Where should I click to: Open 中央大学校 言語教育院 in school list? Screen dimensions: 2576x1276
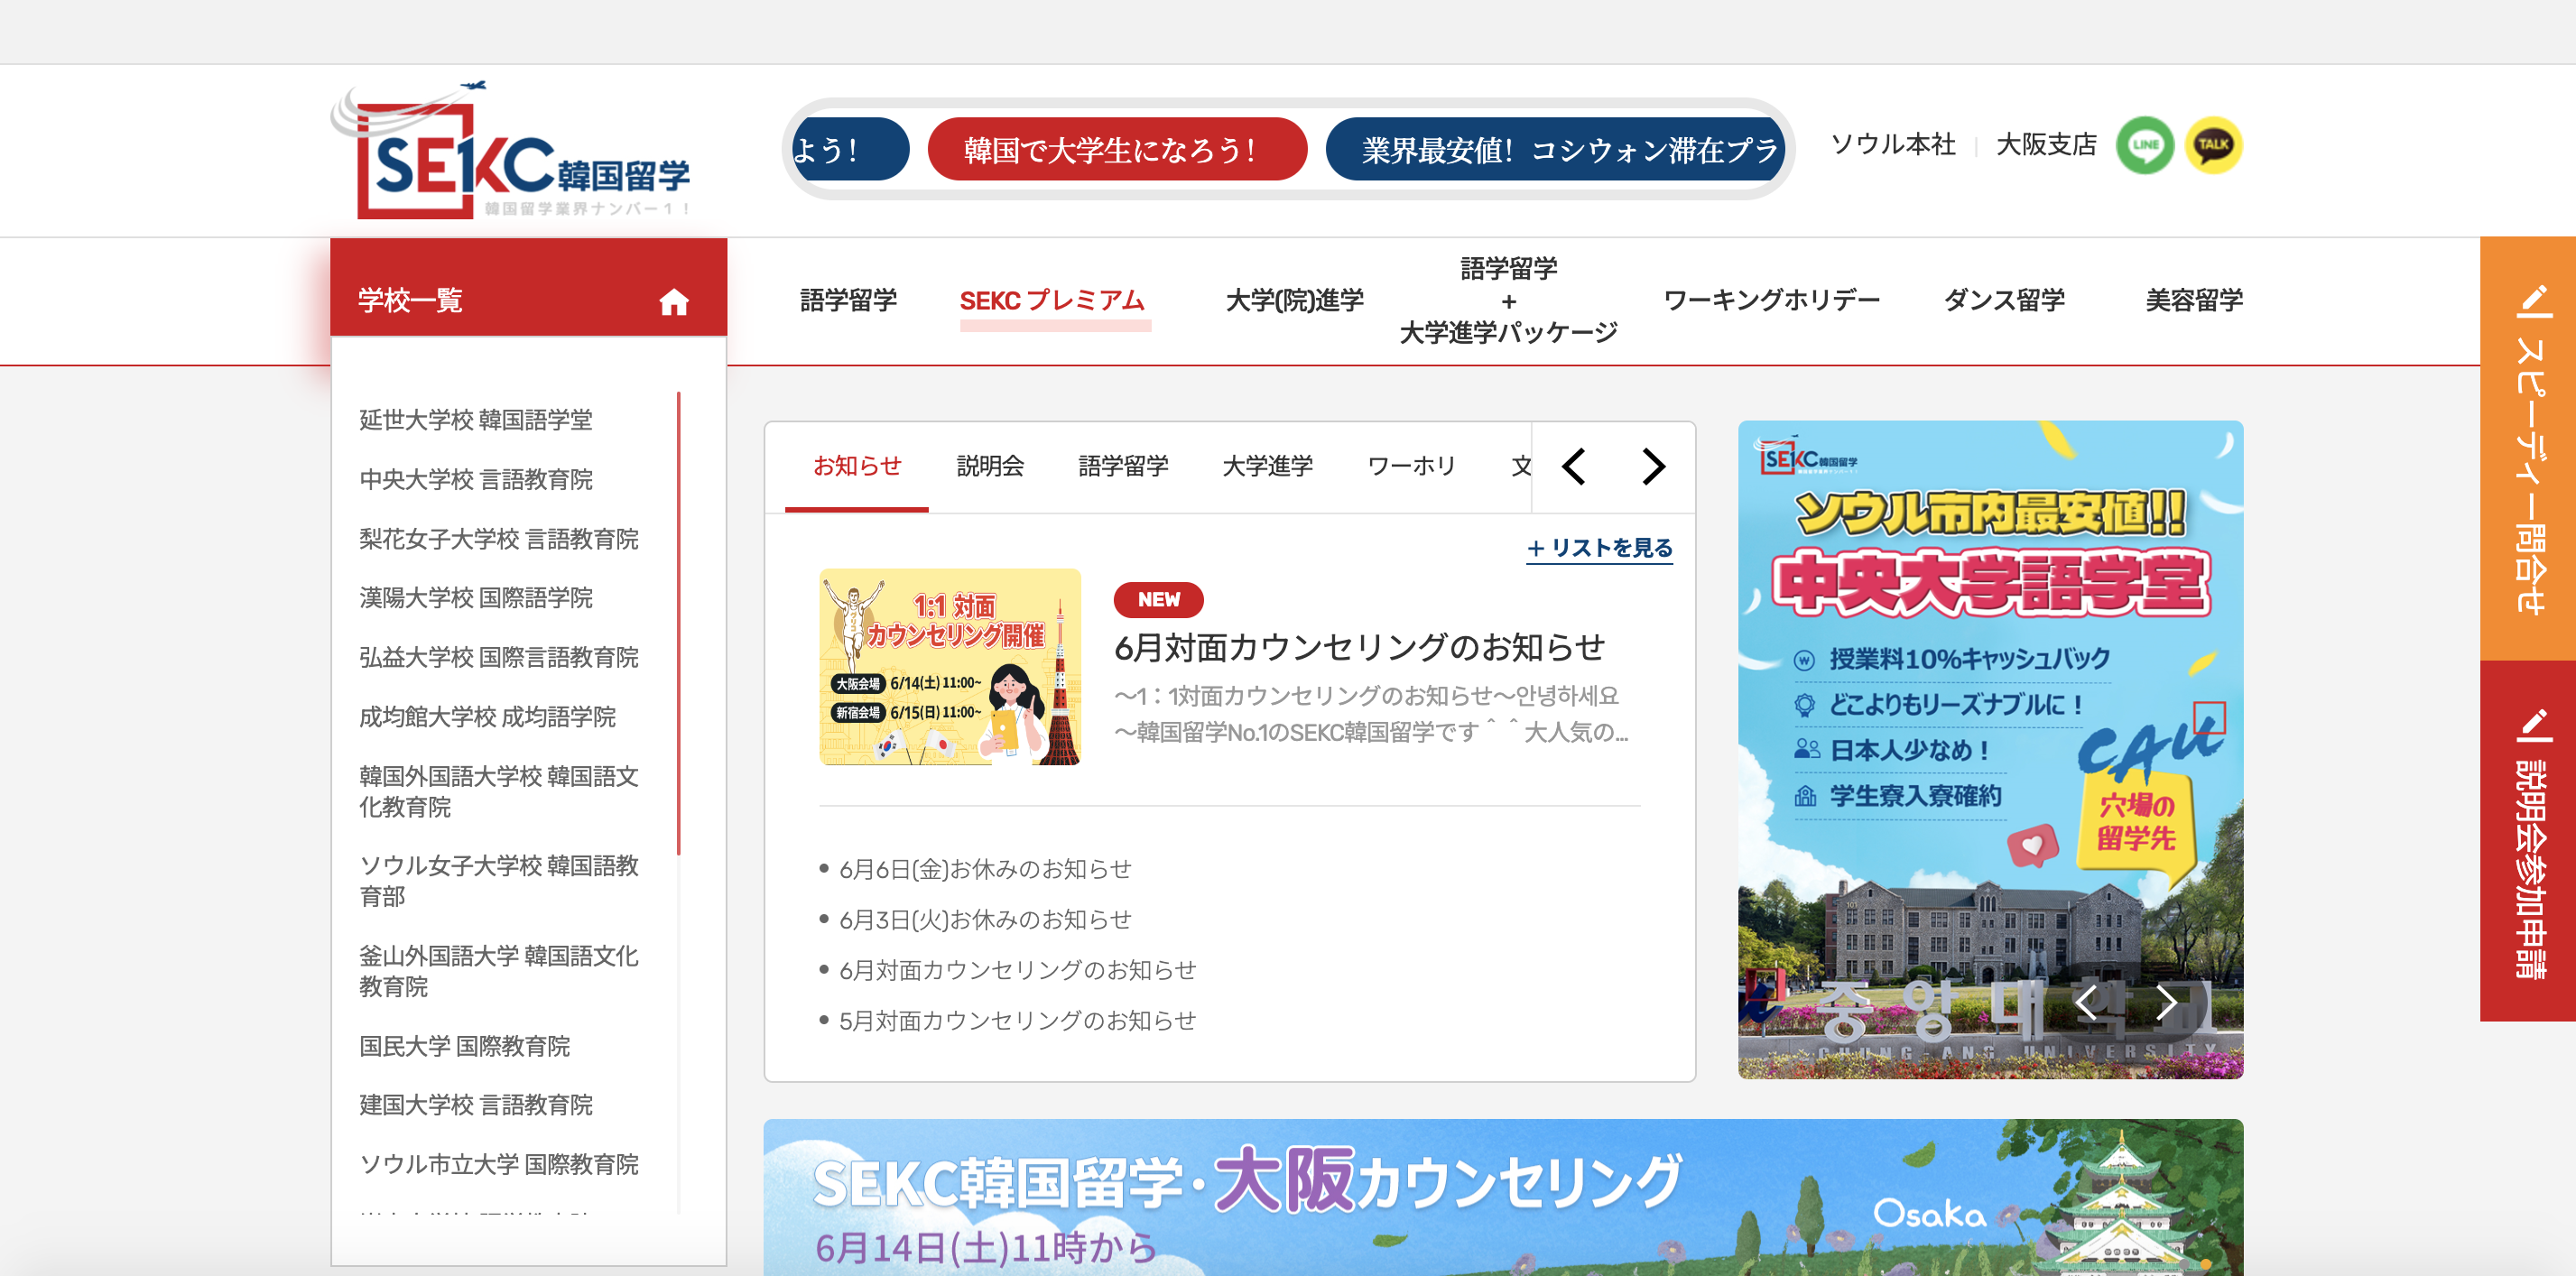(x=476, y=480)
